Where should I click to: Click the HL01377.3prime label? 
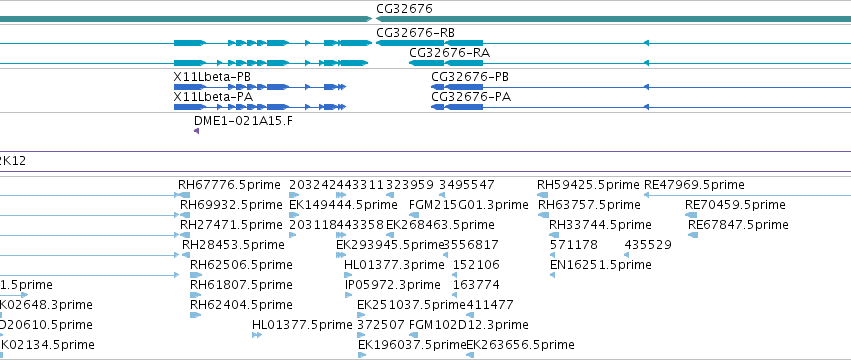[x=395, y=265]
